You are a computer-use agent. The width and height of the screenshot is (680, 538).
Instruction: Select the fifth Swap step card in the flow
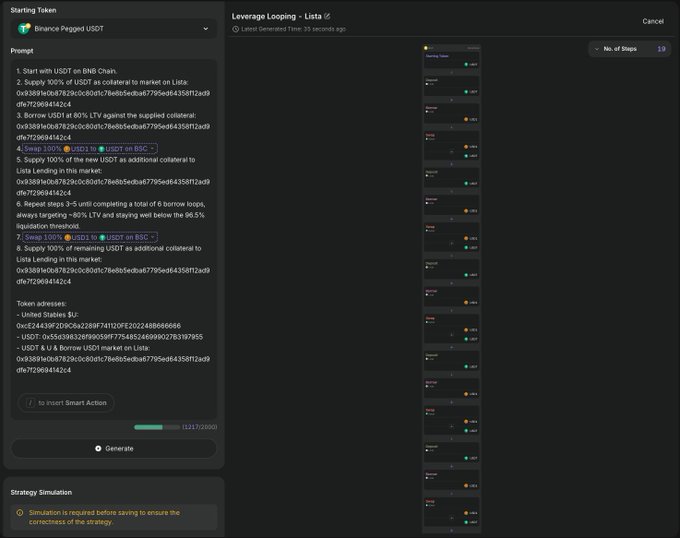(451, 512)
